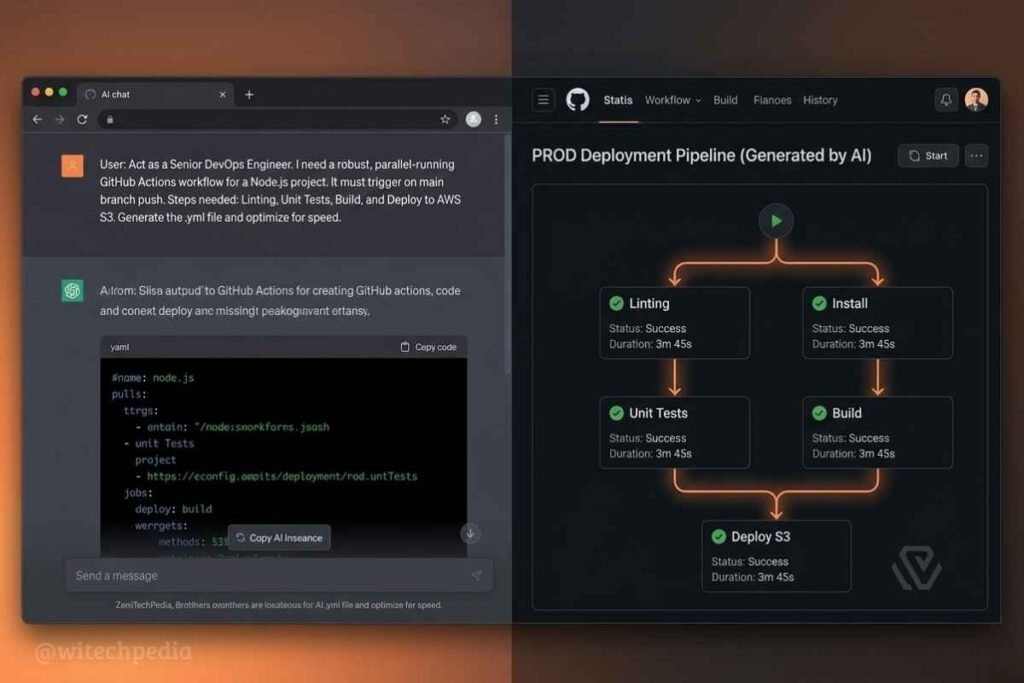Click the send message paper plane icon
This screenshot has height=683, width=1024.
click(x=477, y=575)
